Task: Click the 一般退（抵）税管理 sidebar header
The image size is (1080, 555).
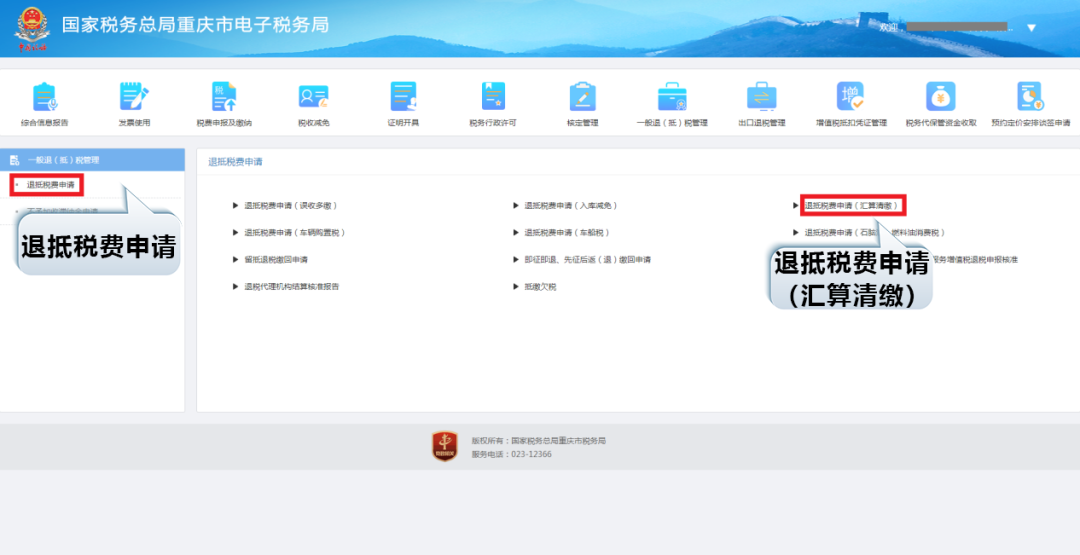Action: [x=92, y=160]
